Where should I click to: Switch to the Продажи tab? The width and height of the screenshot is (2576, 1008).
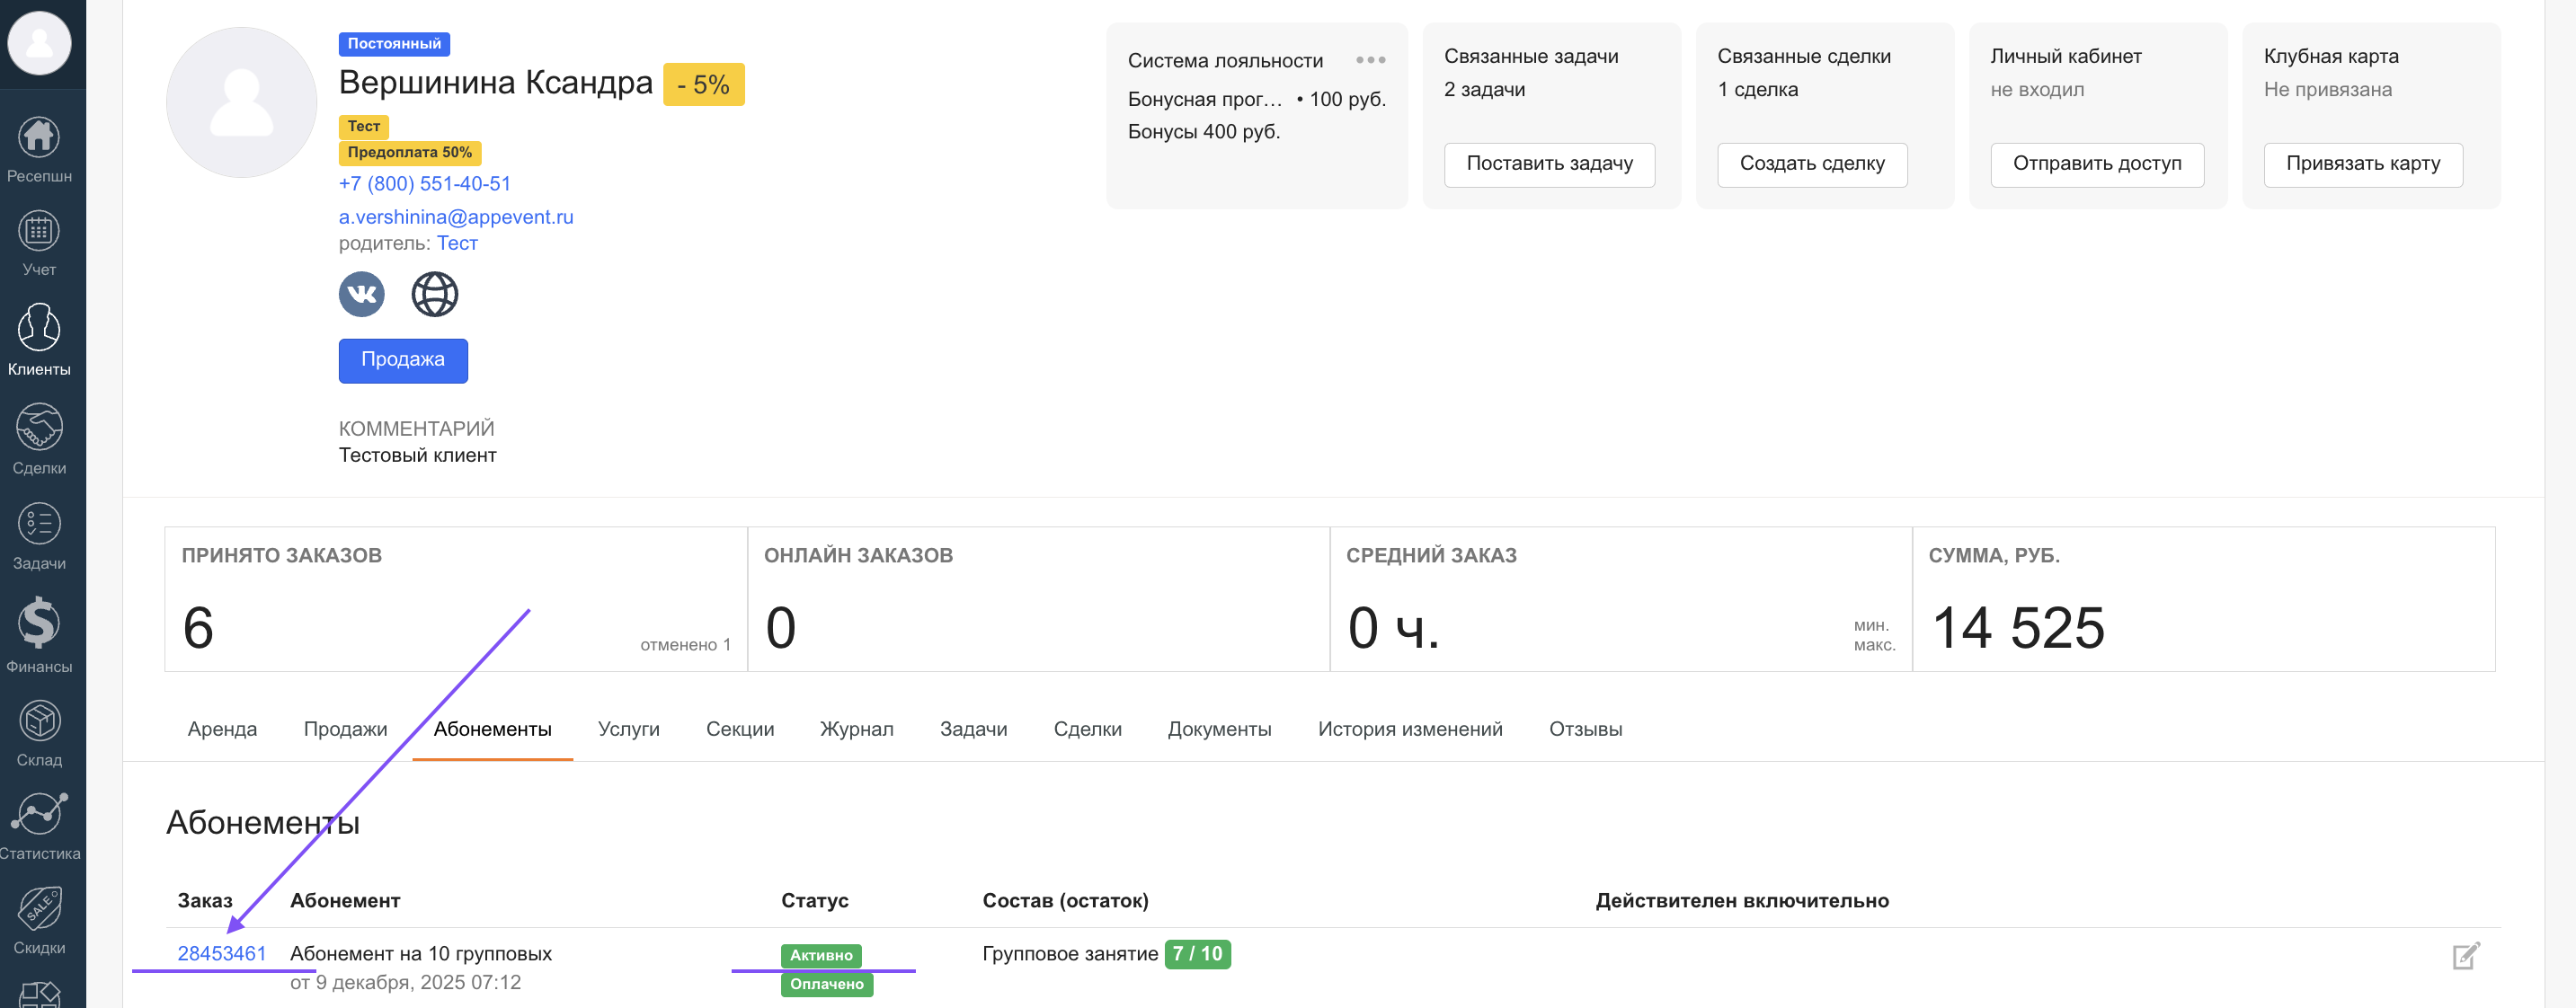(345, 729)
